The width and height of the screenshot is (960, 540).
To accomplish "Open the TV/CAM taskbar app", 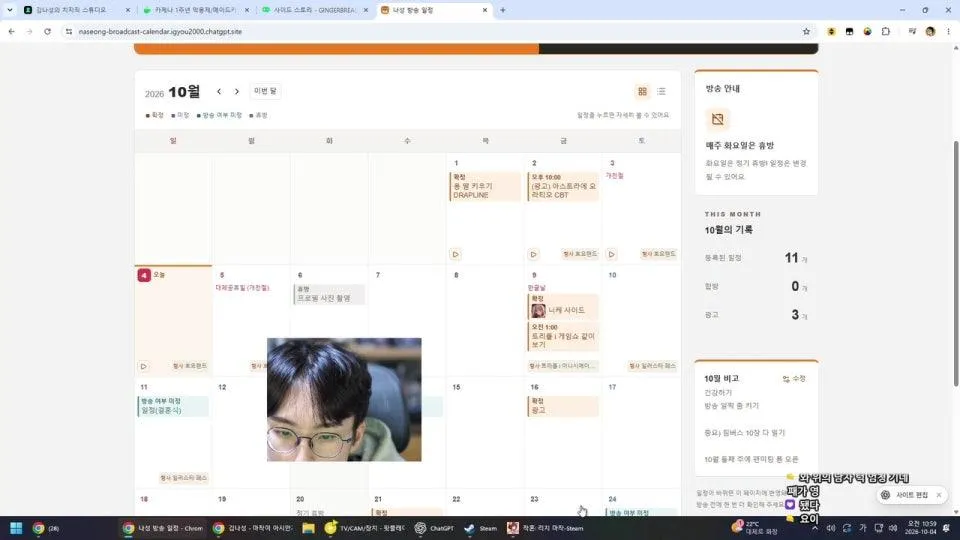I will pyautogui.click(x=365, y=528).
